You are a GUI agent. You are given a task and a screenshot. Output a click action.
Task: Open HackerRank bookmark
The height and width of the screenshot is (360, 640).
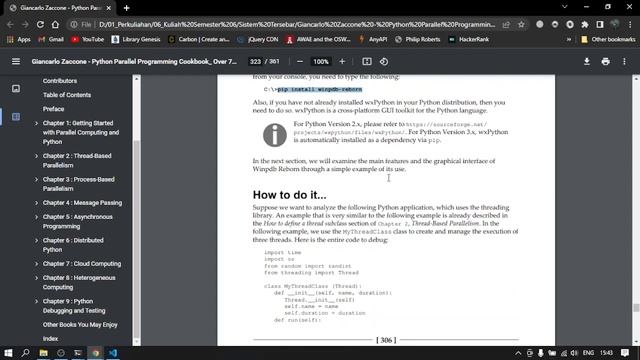(469, 40)
